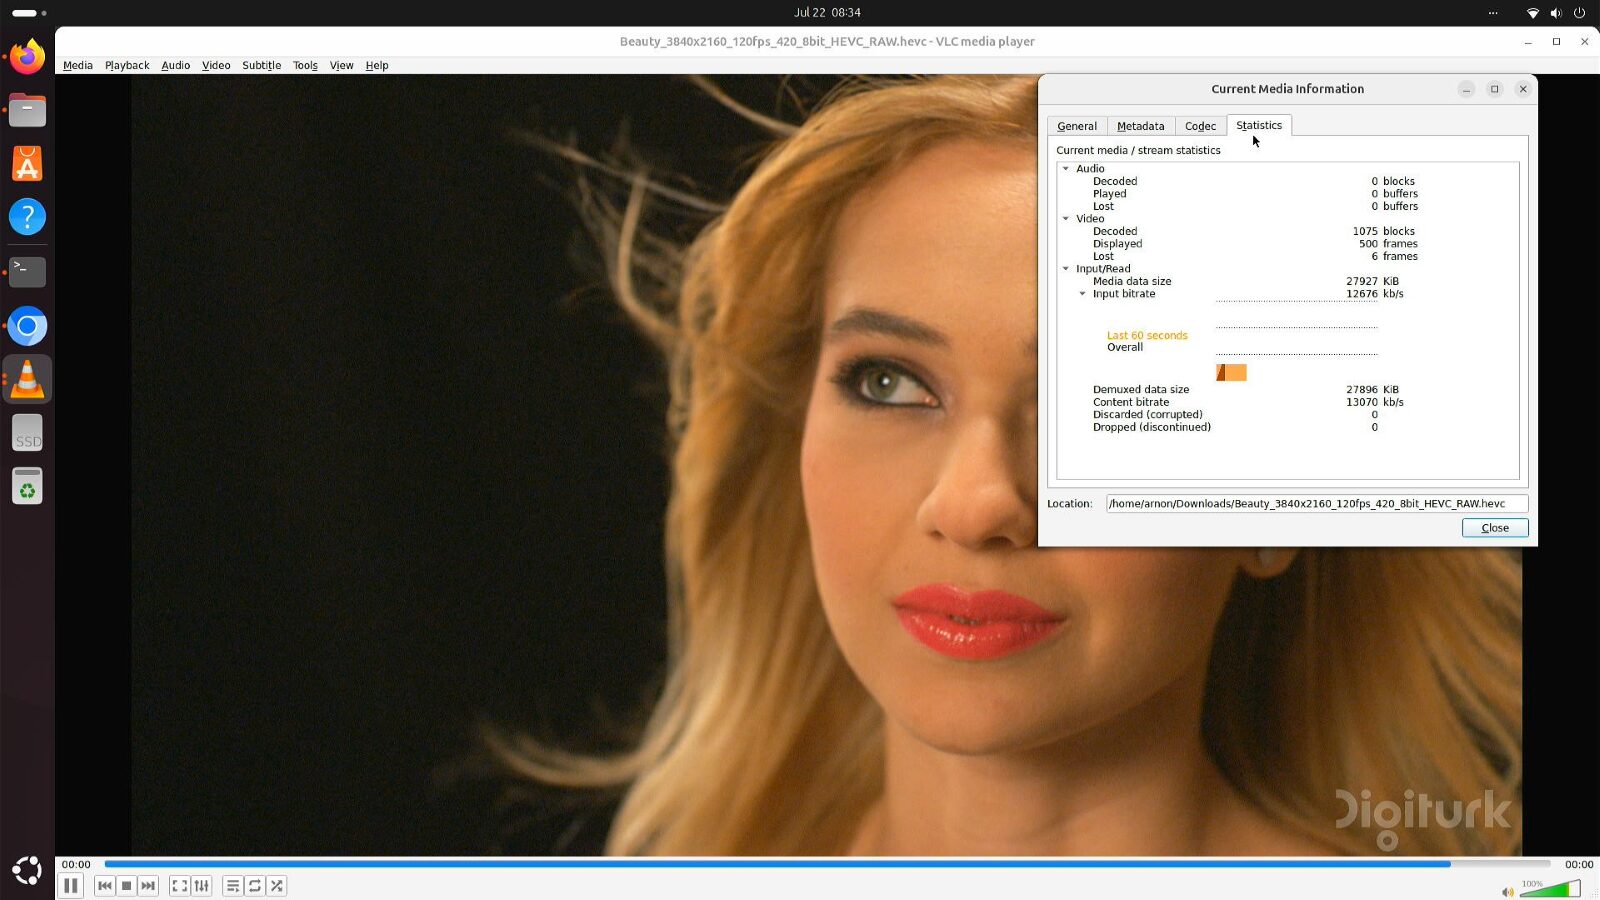Open Ubuntu Software app center
Image resolution: width=1600 pixels, height=900 pixels.
[x=27, y=164]
